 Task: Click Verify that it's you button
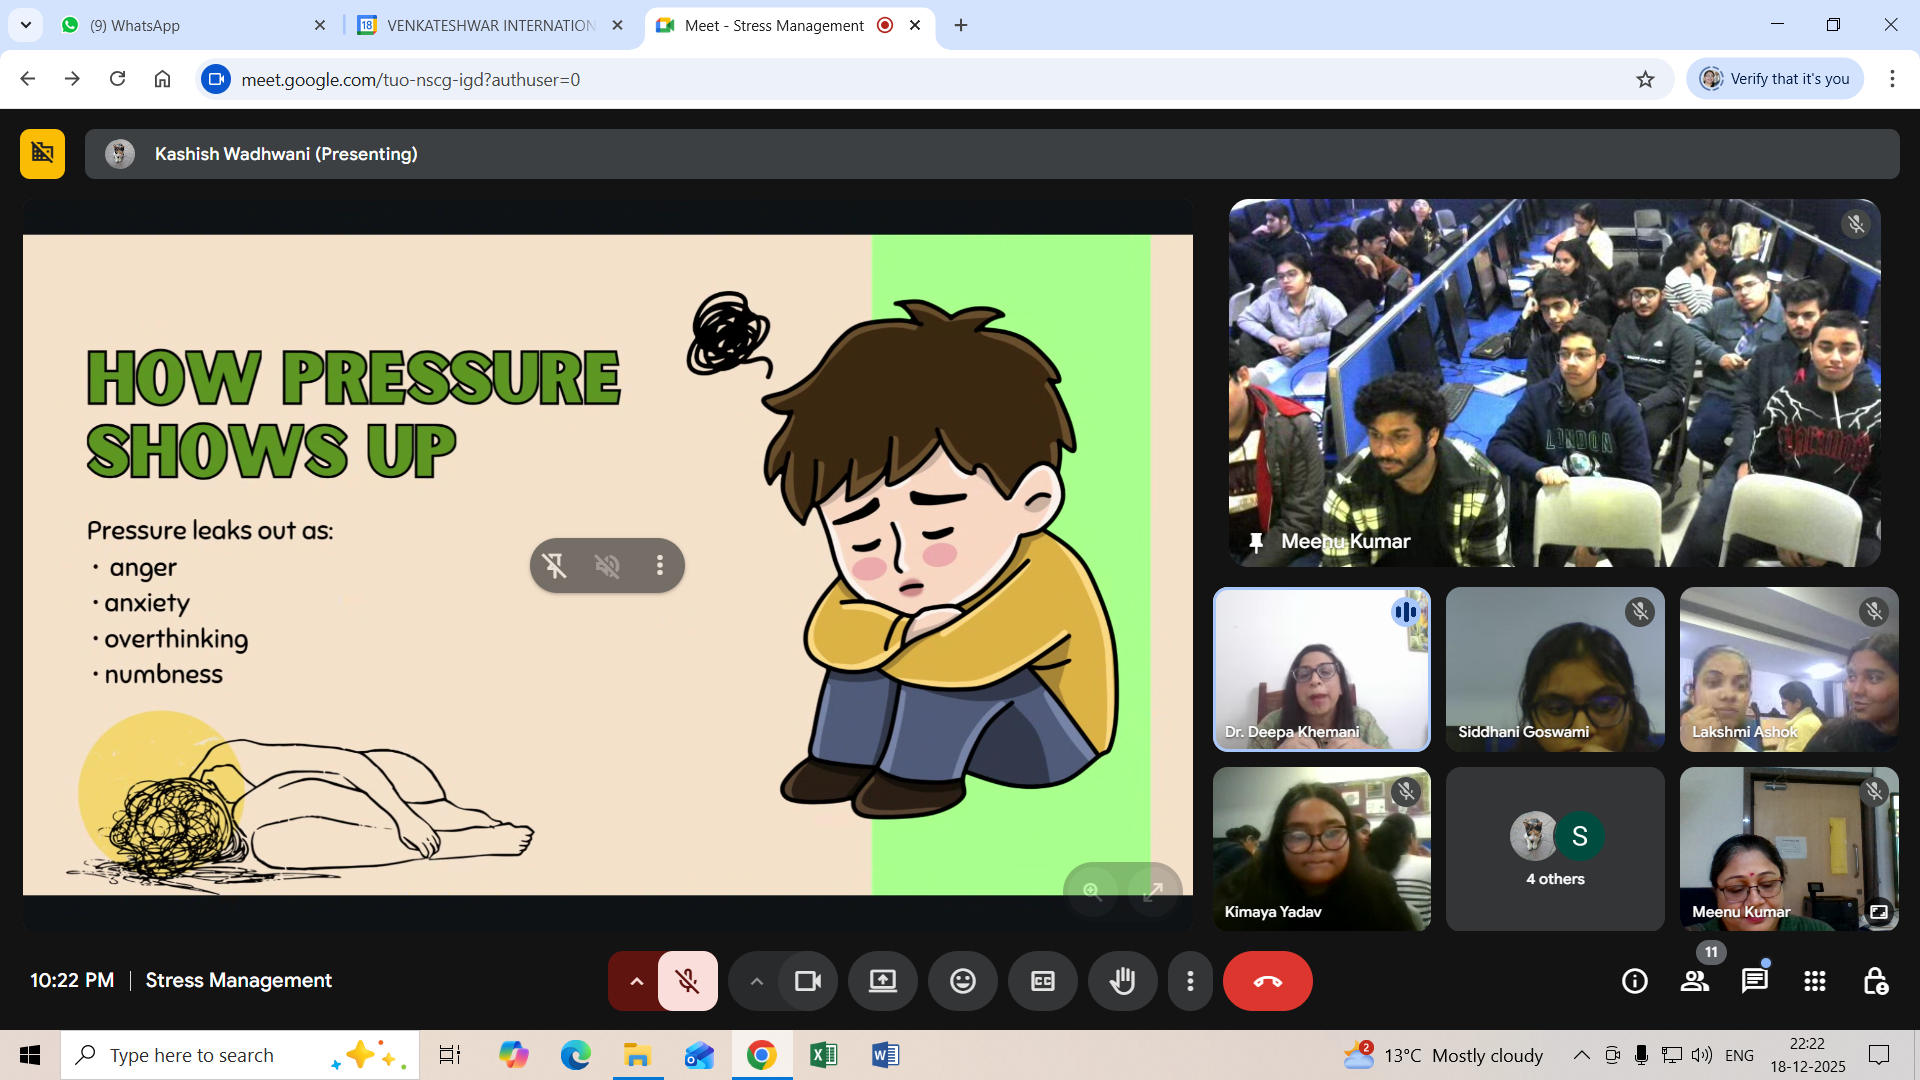(x=1775, y=79)
